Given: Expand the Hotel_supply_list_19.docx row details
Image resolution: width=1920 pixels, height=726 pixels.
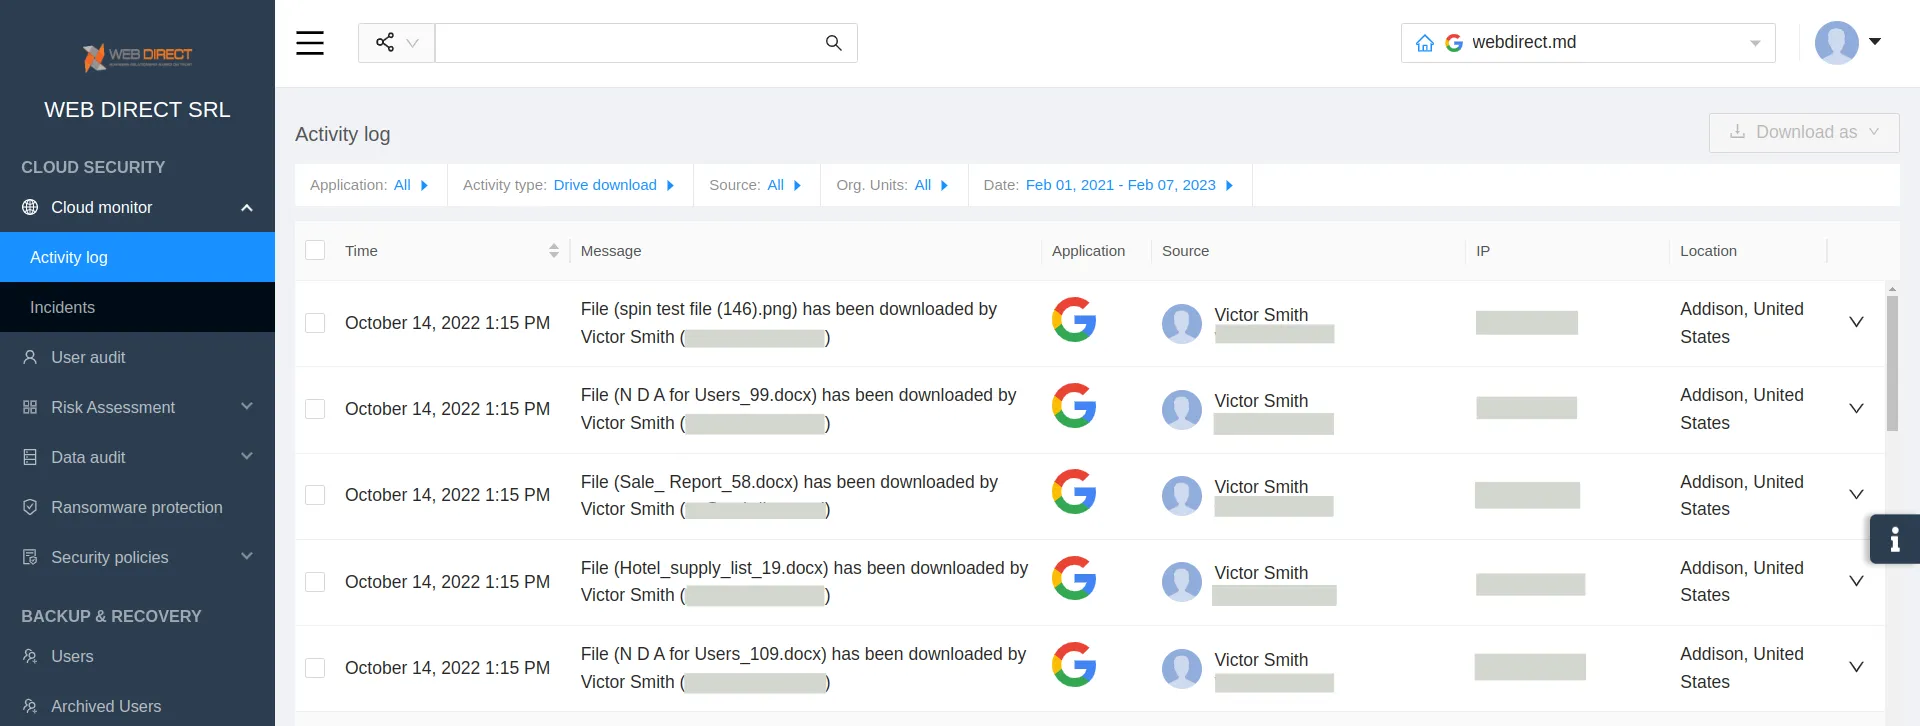Looking at the screenshot, I should pos(1856,581).
